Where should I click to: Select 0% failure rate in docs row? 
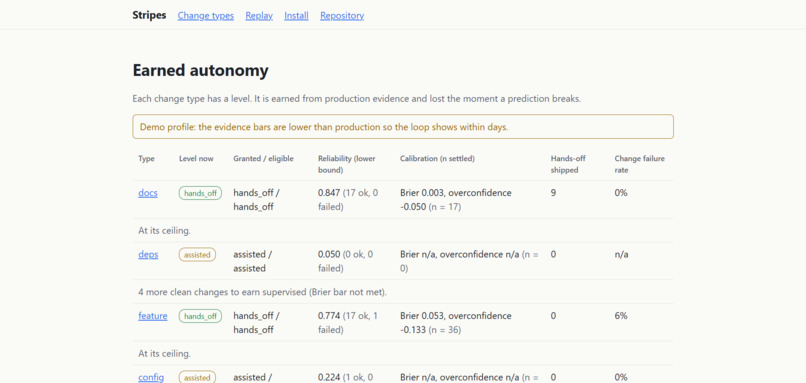(x=621, y=193)
